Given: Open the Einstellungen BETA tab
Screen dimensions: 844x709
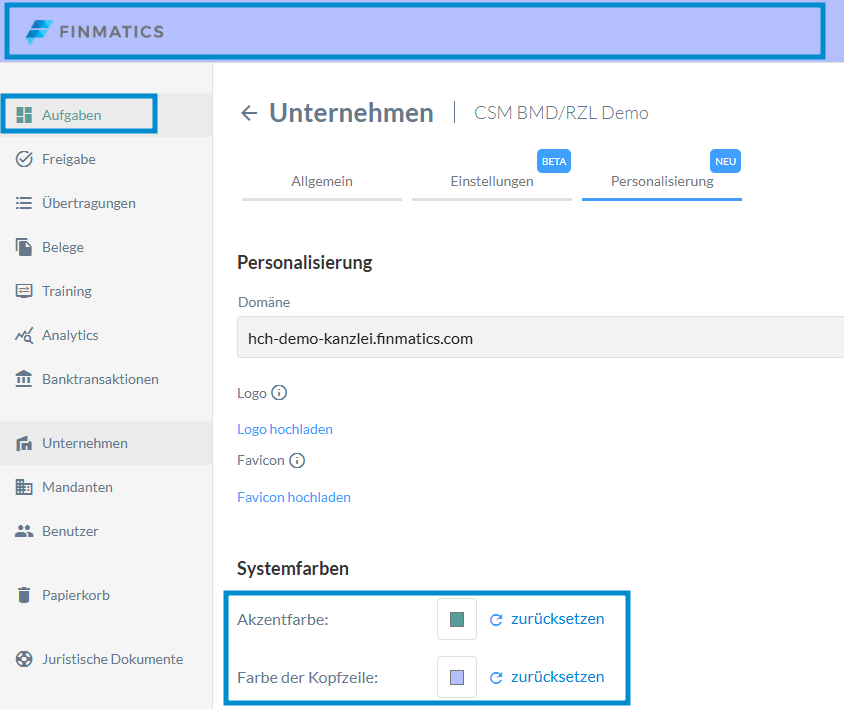Looking at the screenshot, I should [x=491, y=181].
